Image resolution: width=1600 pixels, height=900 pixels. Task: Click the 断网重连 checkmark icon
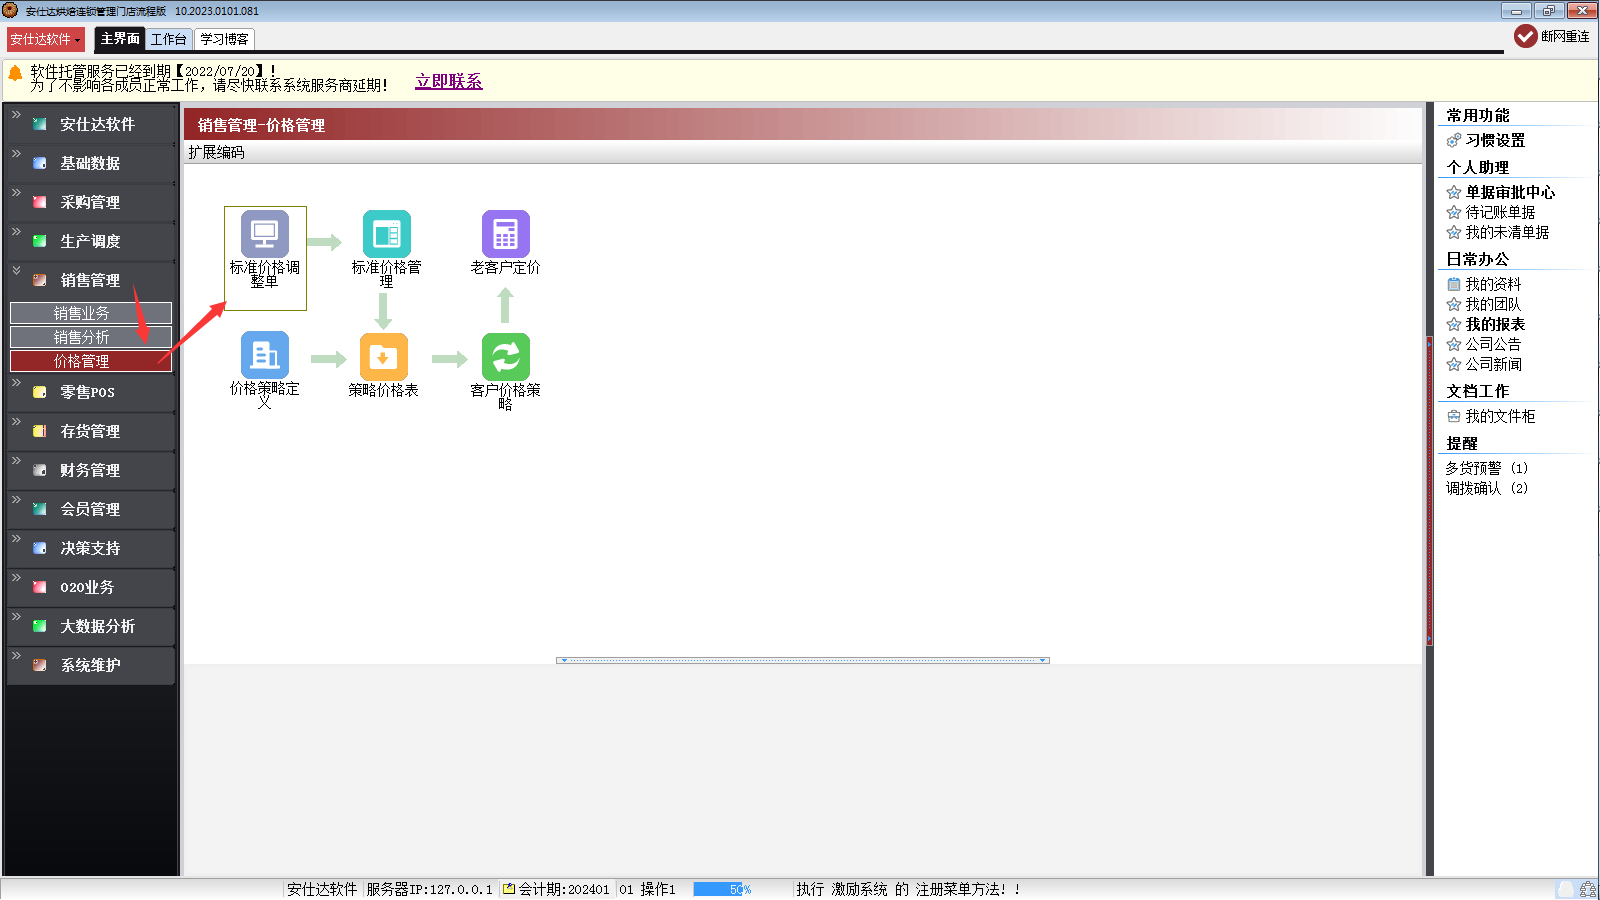click(x=1525, y=36)
